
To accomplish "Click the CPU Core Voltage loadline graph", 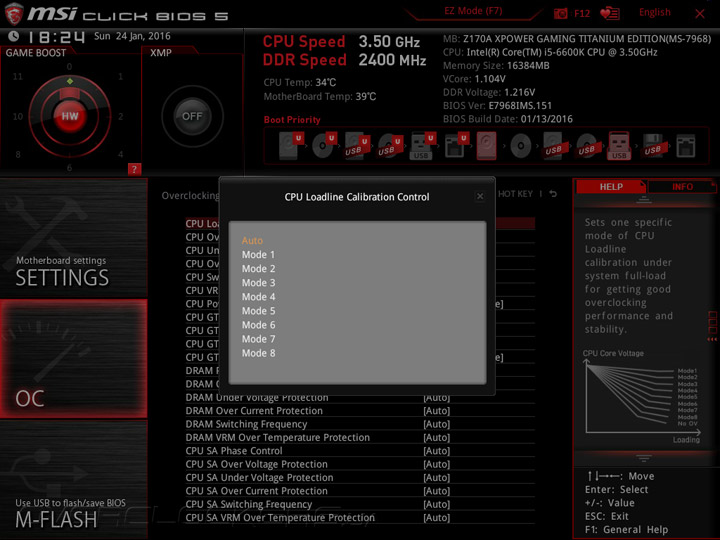I will click(x=642, y=397).
